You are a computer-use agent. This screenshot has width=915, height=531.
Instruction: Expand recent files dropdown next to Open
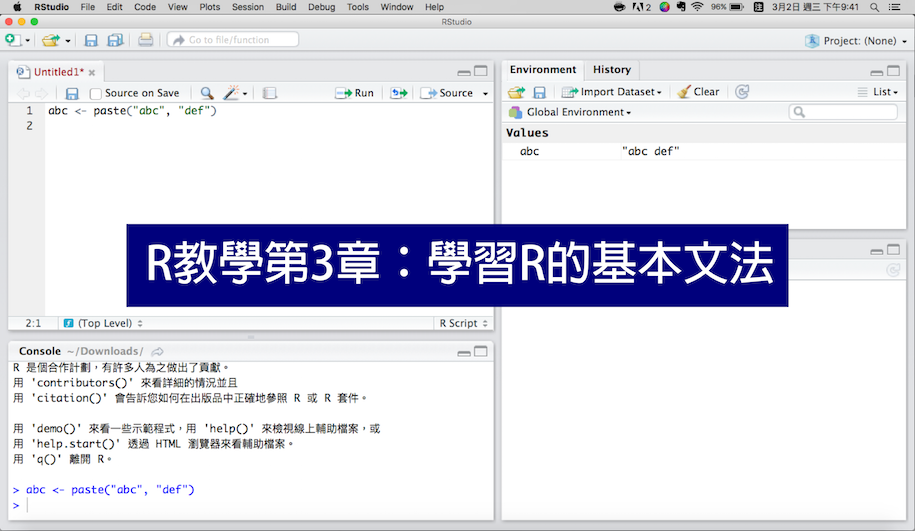point(68,41)
